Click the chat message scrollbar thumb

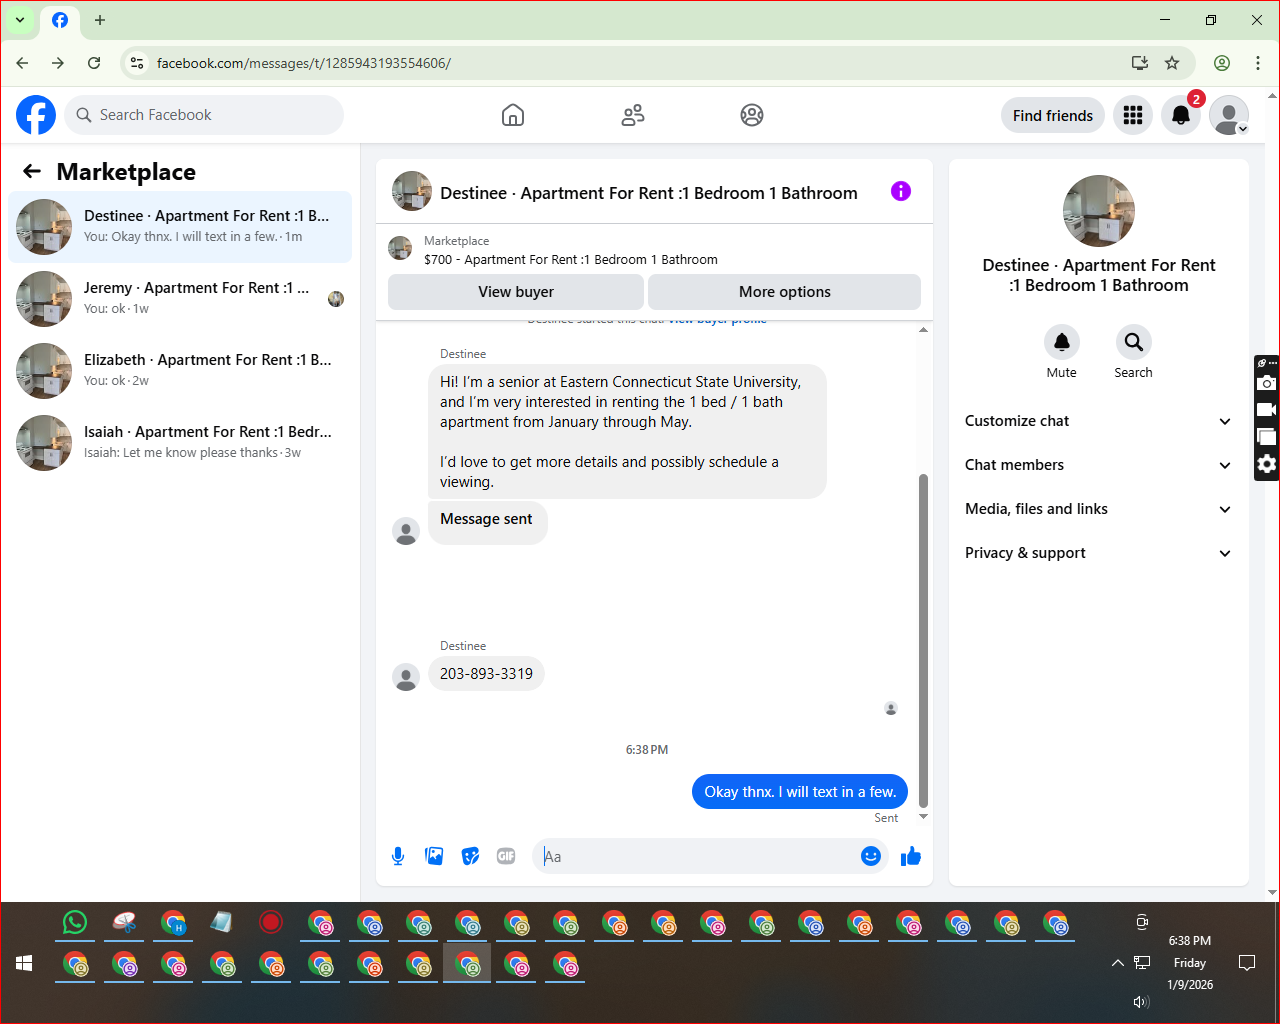[923, 640]
